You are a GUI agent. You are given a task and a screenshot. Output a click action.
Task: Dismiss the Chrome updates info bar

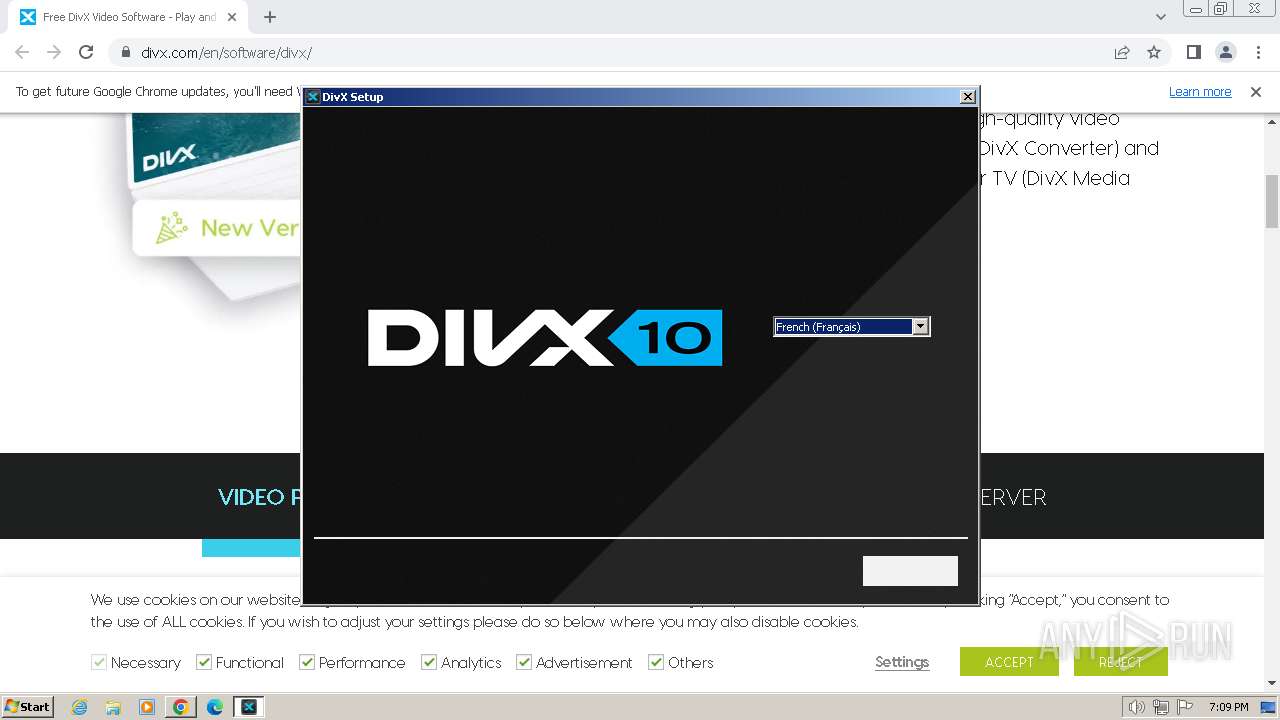click(1256, 91)
